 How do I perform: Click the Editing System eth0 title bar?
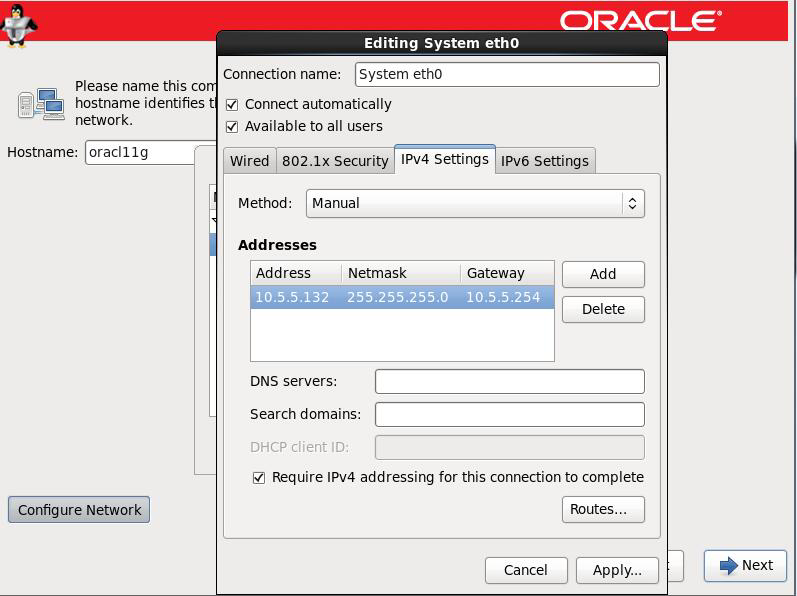click(442, 43)
